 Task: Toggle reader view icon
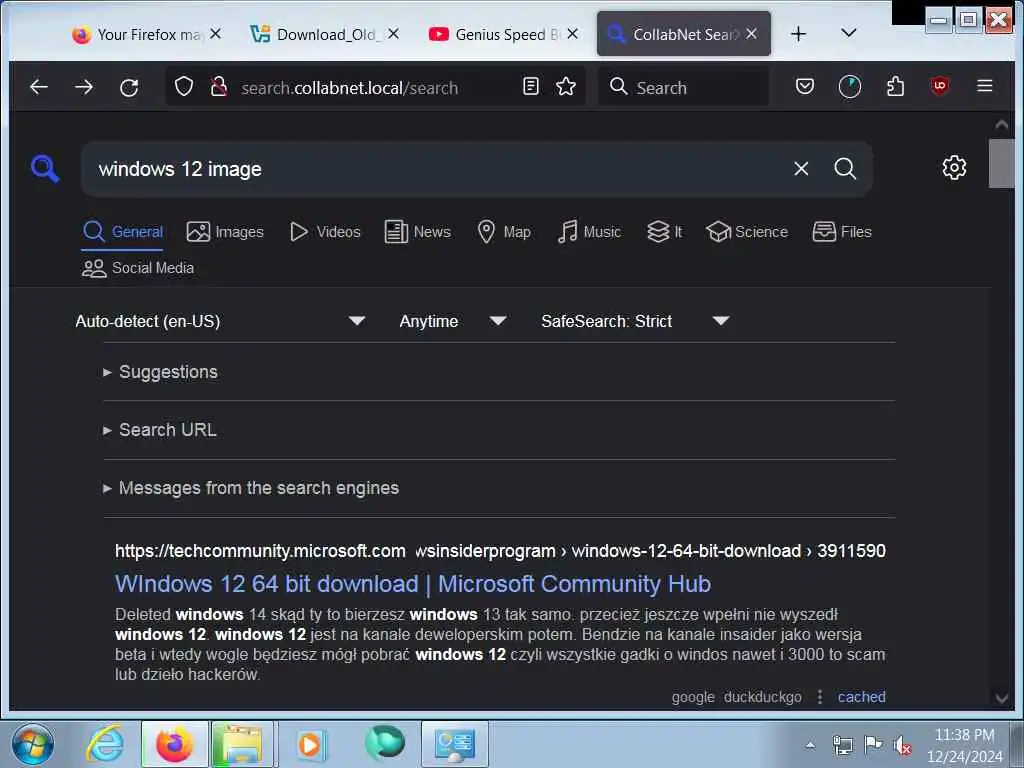point(531,86)
